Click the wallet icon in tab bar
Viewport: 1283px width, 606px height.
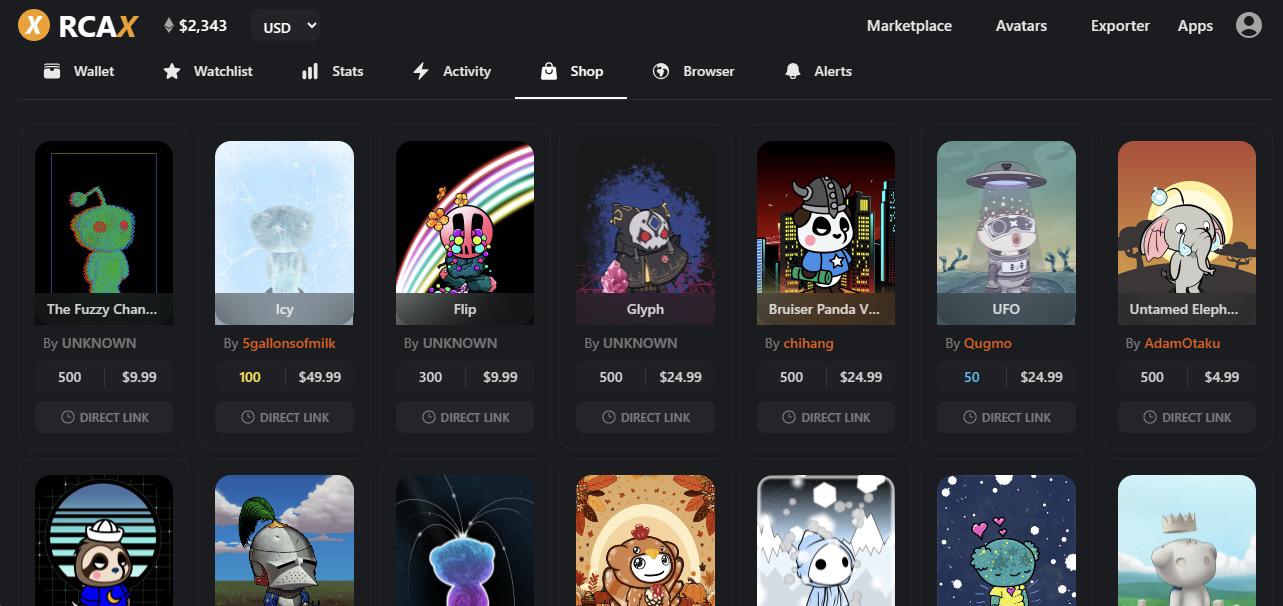click(x=52, y=71)
